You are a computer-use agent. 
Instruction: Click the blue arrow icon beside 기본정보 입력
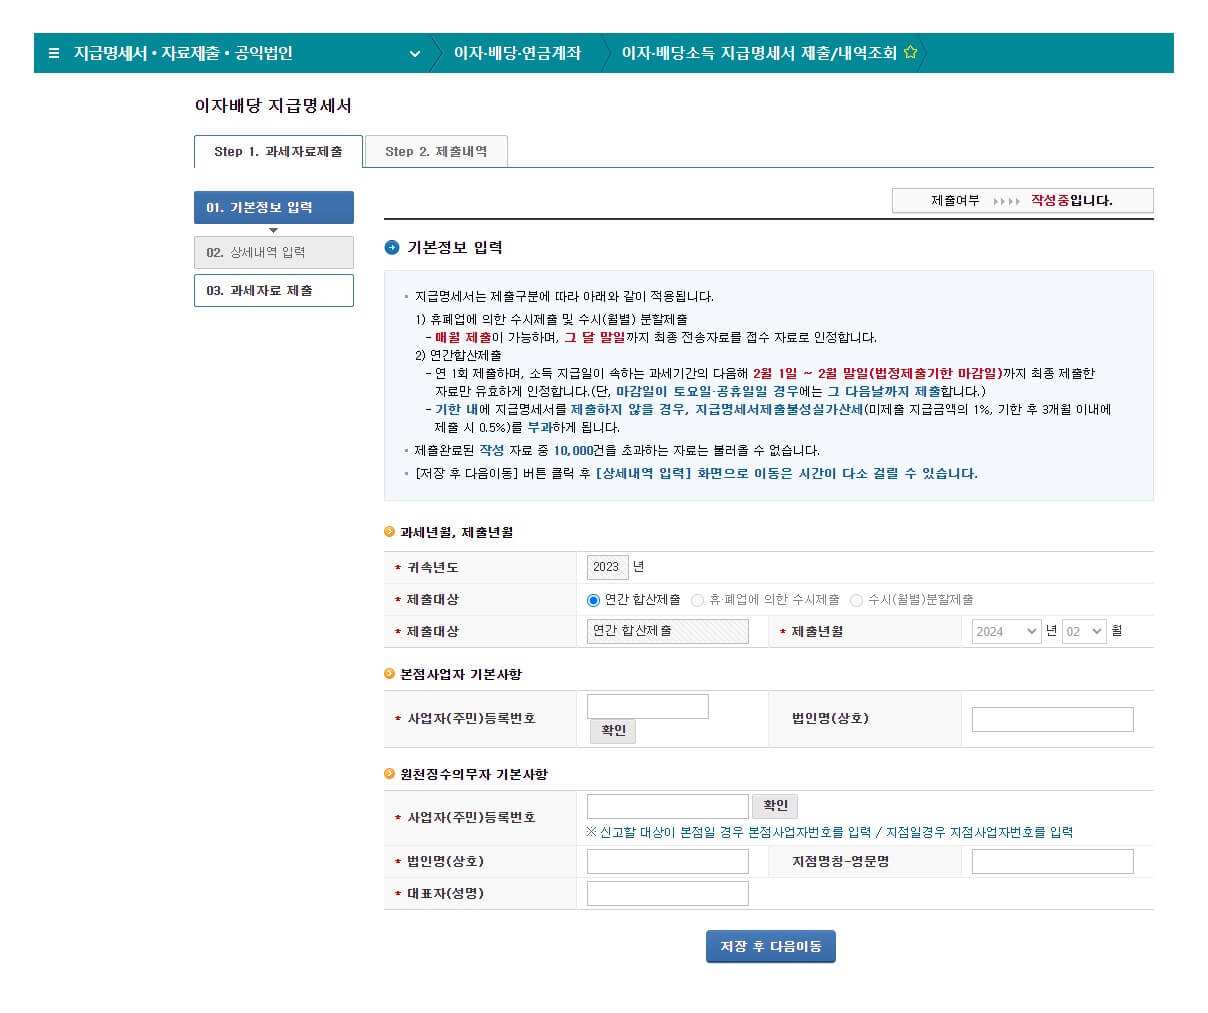click(x=390, y=247)
